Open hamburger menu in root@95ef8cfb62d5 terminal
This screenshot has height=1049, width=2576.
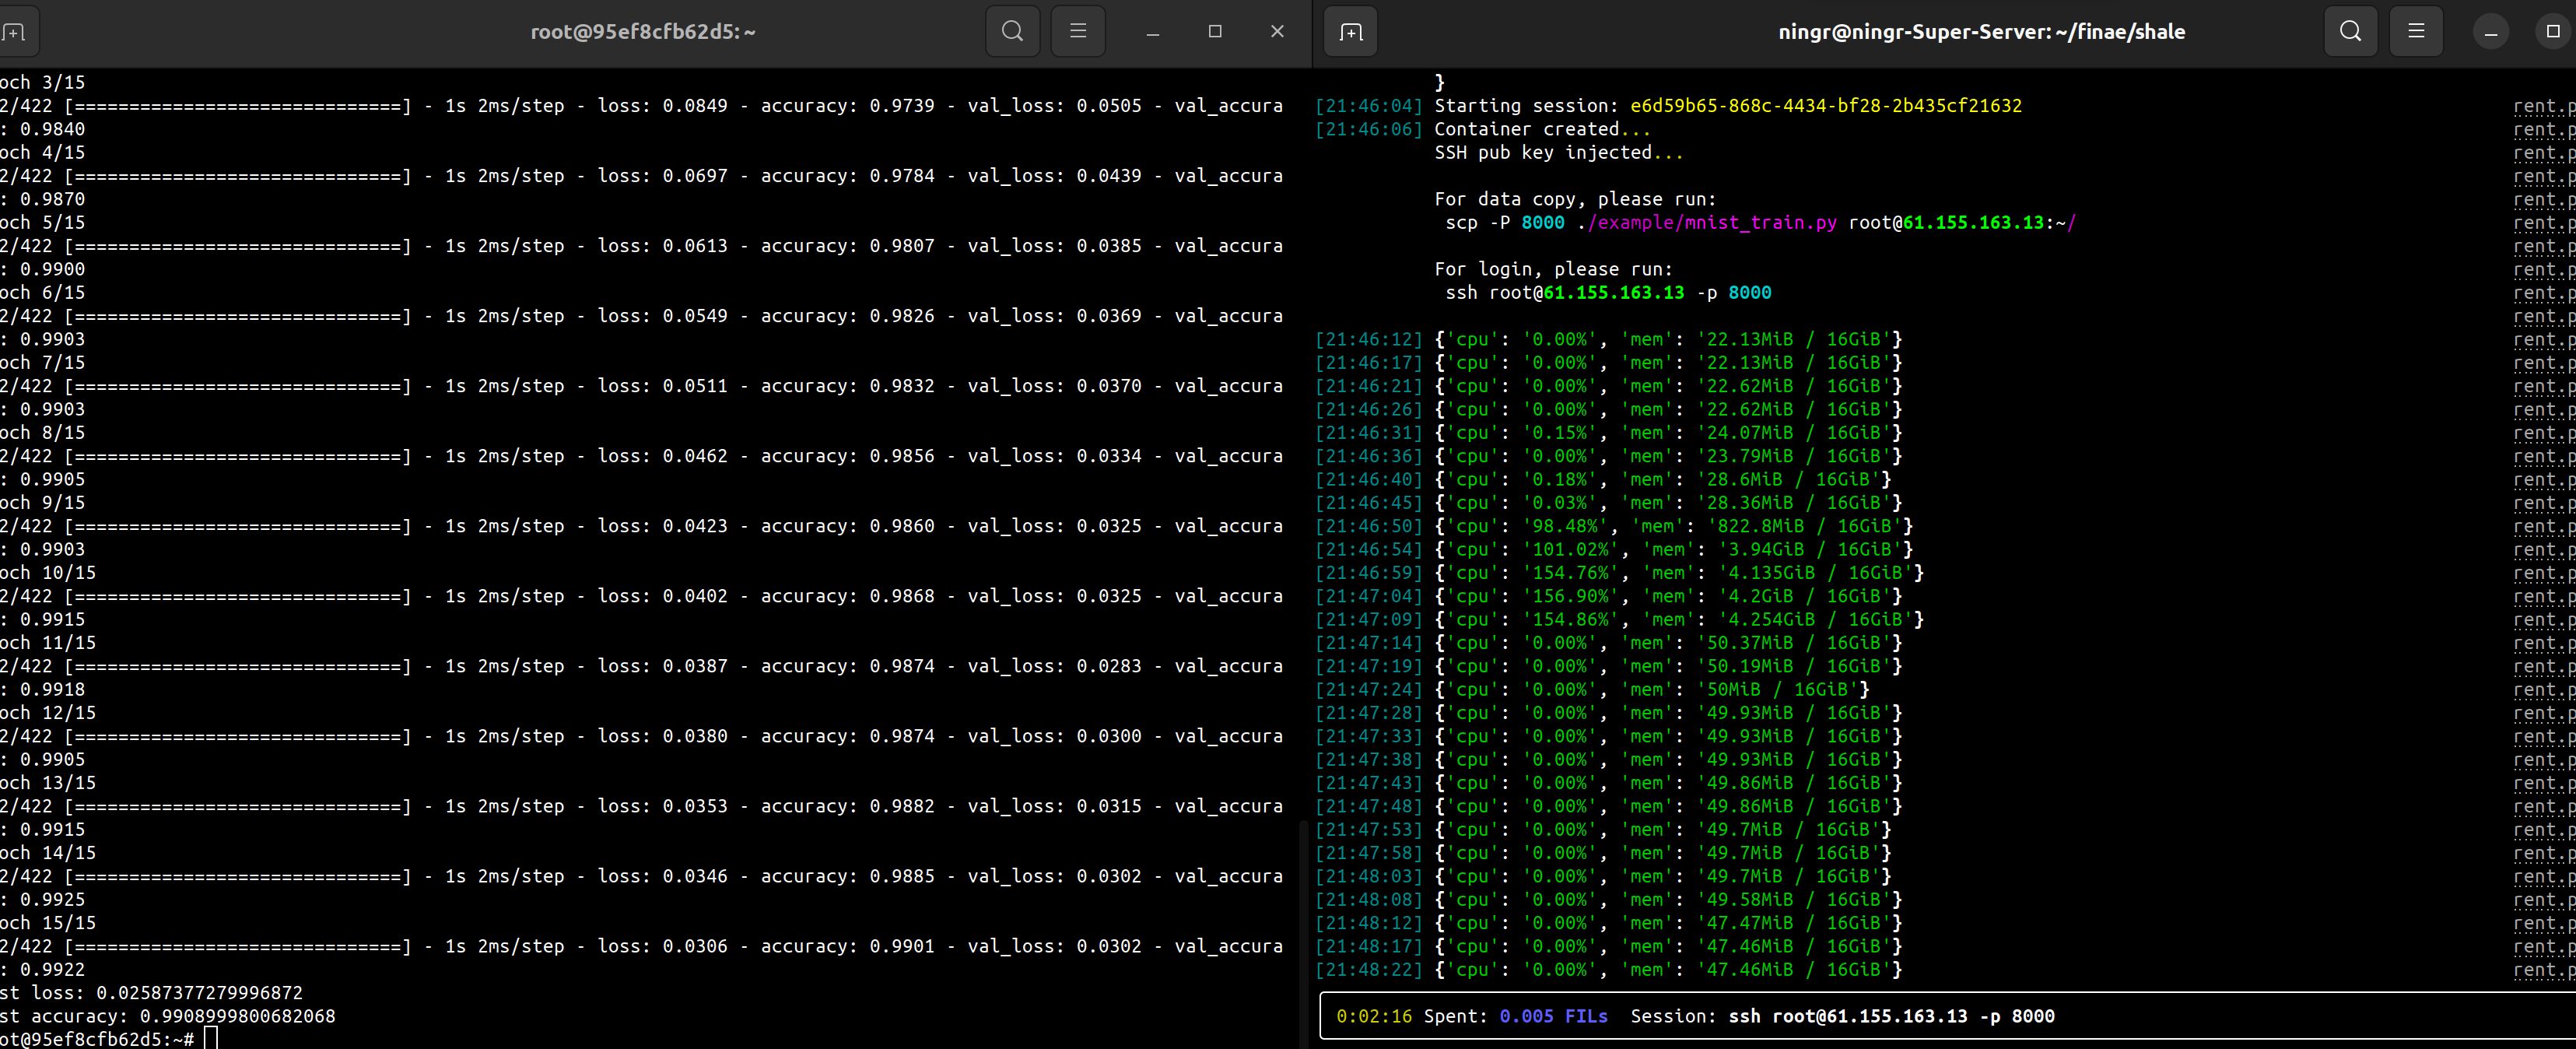[x=1078, y=32]
